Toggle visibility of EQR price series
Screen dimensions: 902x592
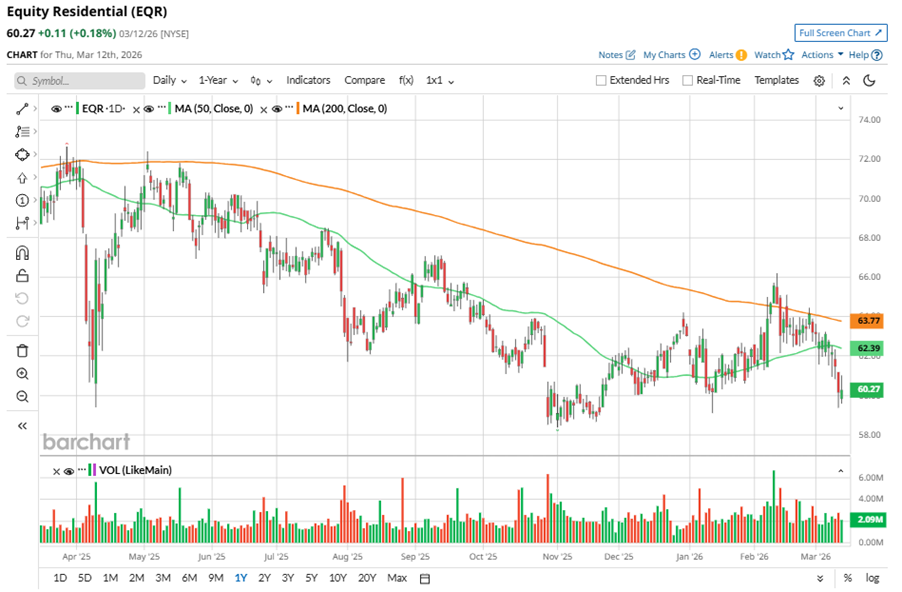click(x=56, y=109)
